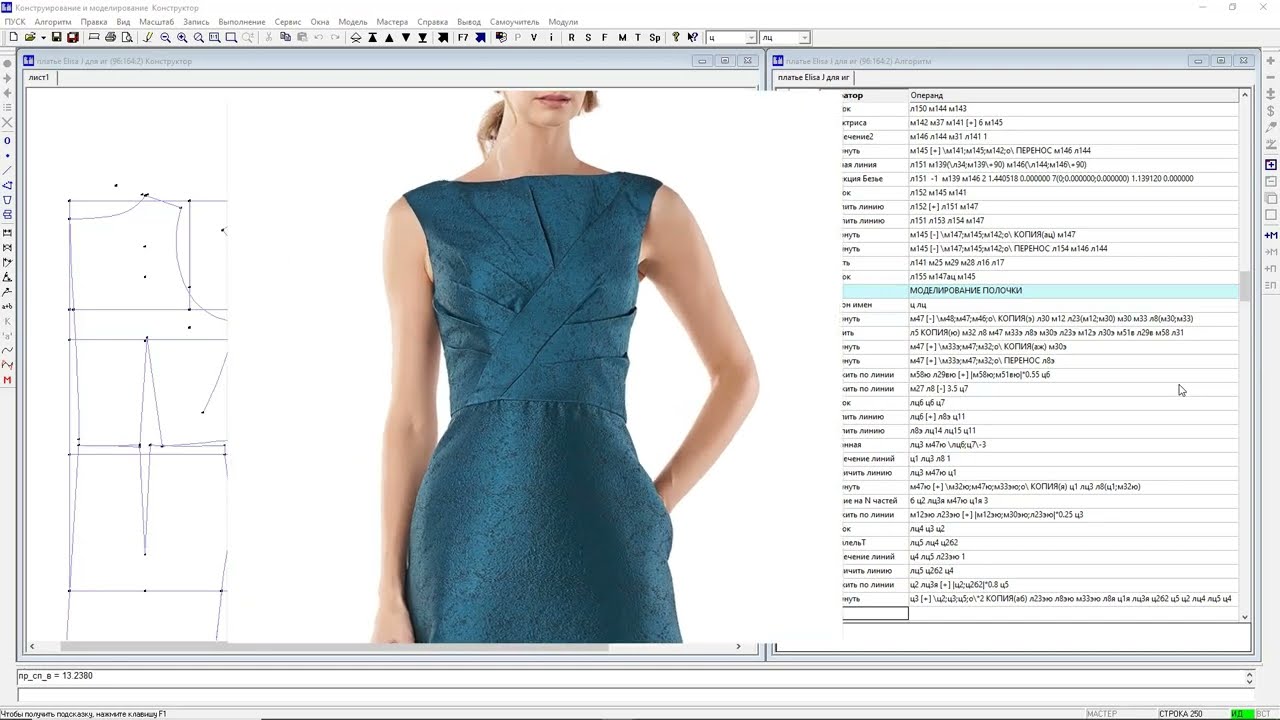Click the context help arrow-question icon

692,38
